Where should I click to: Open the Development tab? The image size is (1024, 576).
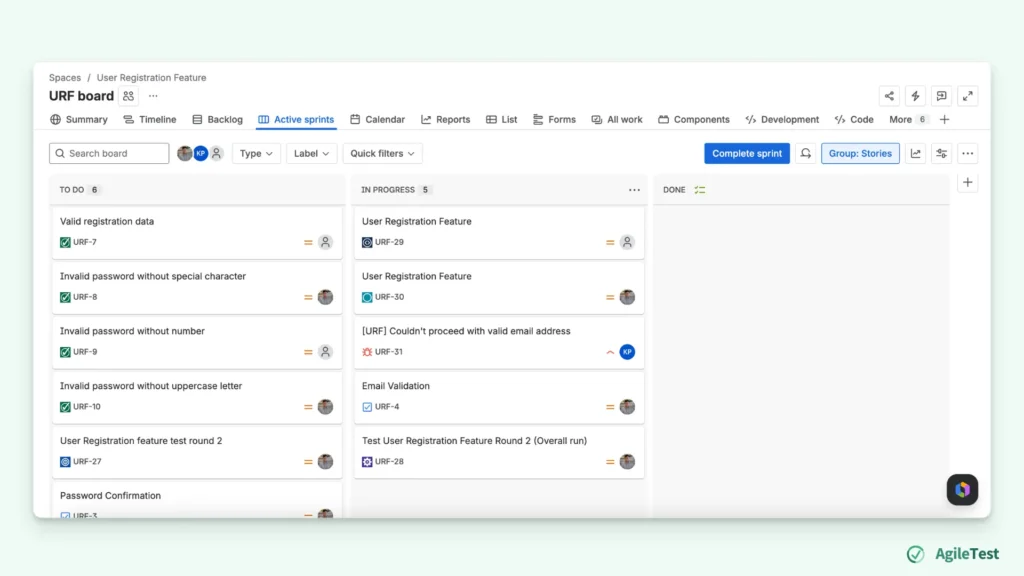click(x=782, y=120)
